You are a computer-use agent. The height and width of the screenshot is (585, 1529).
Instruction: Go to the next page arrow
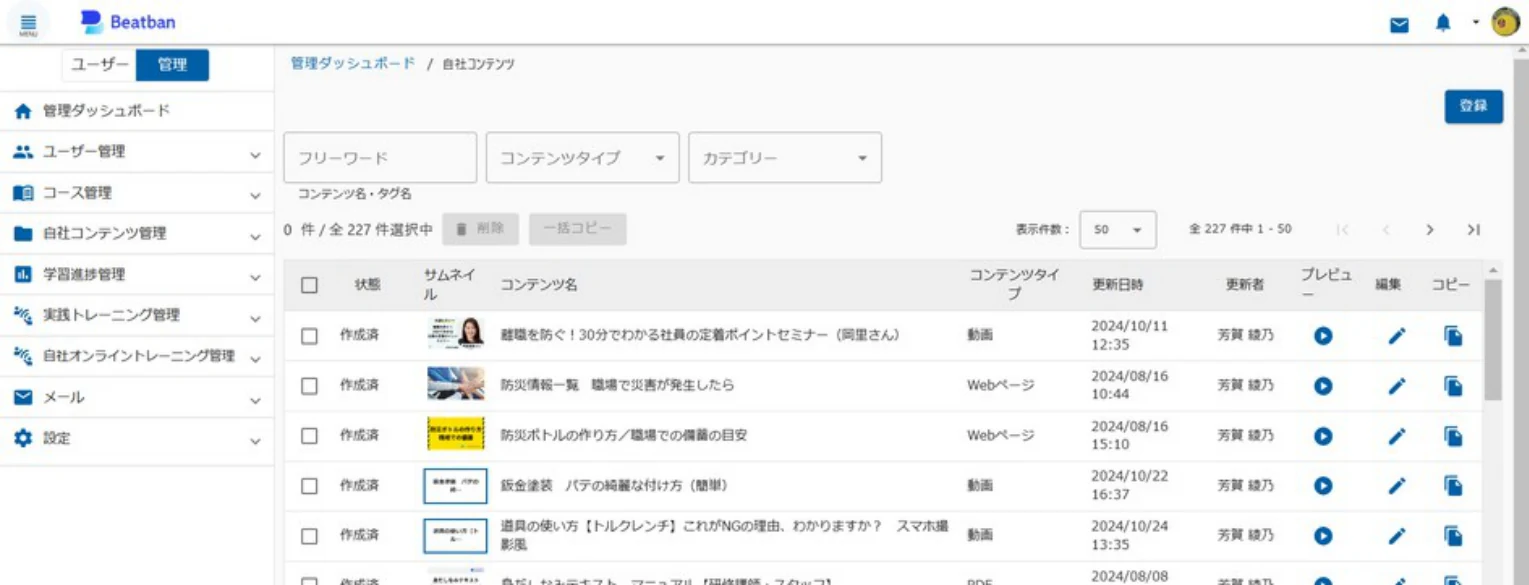(x=1430, y=230)
